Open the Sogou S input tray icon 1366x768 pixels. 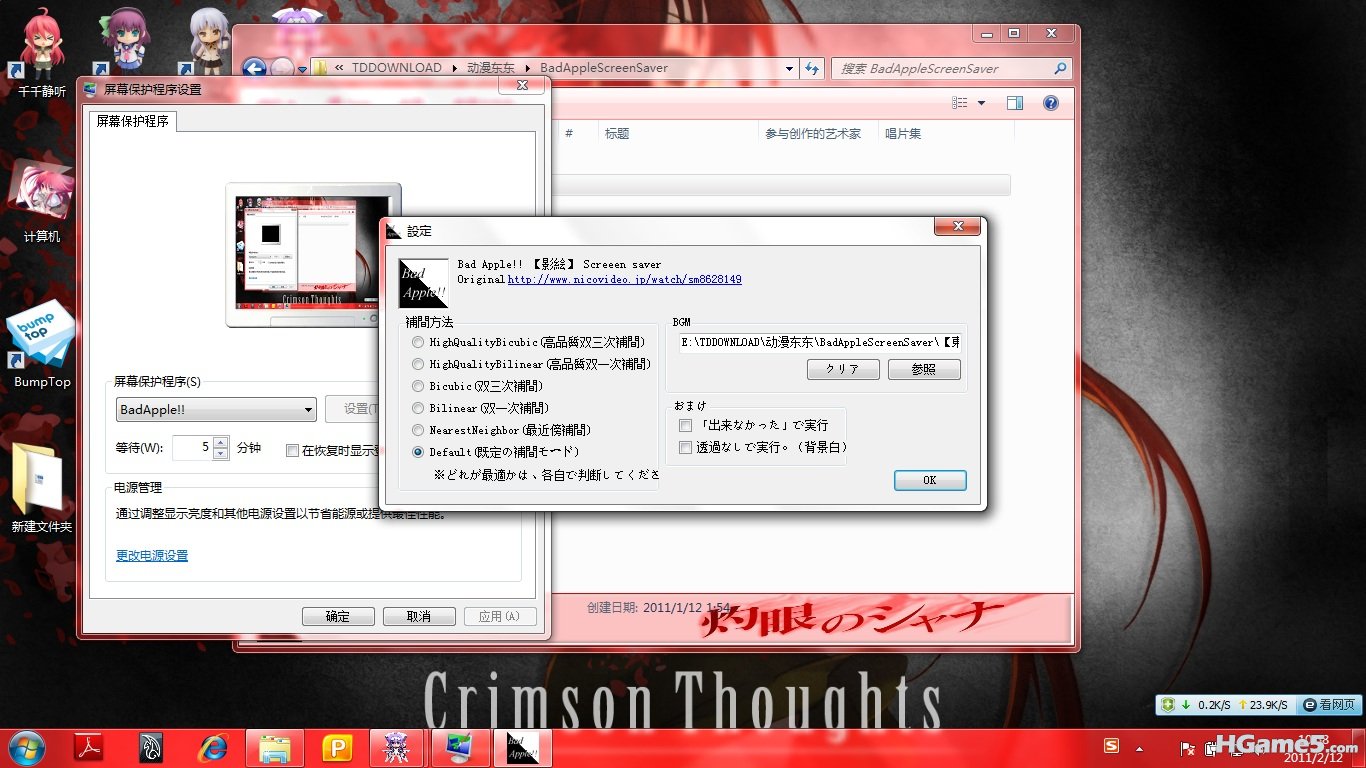(x=1111, y=747)
